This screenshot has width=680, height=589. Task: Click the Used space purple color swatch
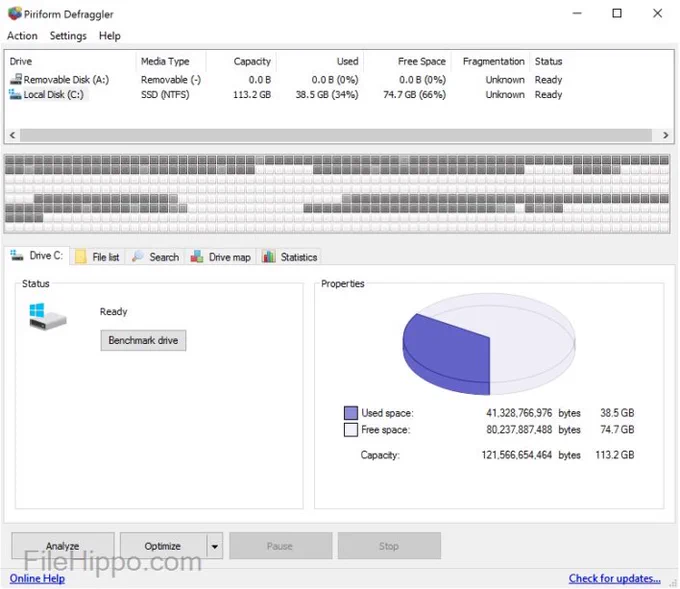point(350,412)
